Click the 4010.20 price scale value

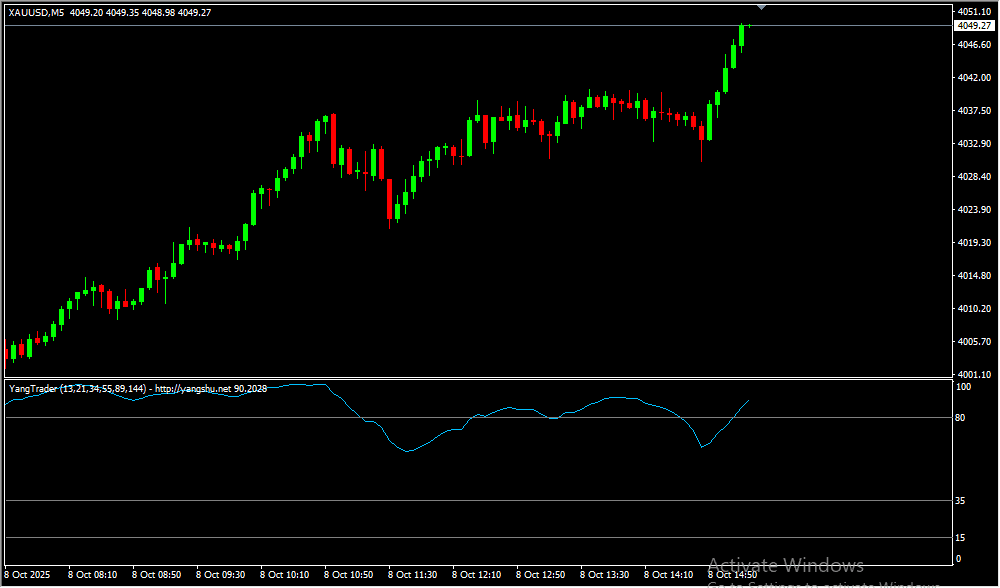tap(973, 309)
